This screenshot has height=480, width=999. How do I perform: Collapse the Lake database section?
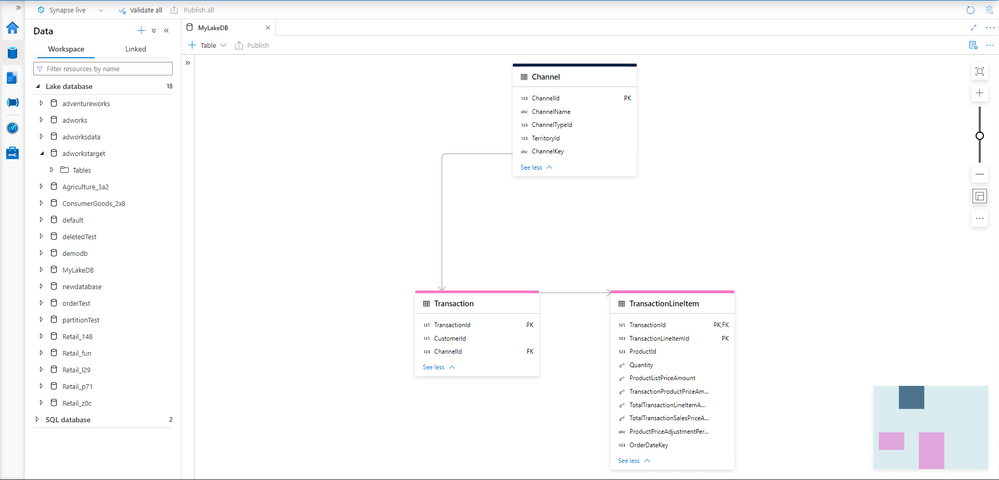click(x=38, y=87)
